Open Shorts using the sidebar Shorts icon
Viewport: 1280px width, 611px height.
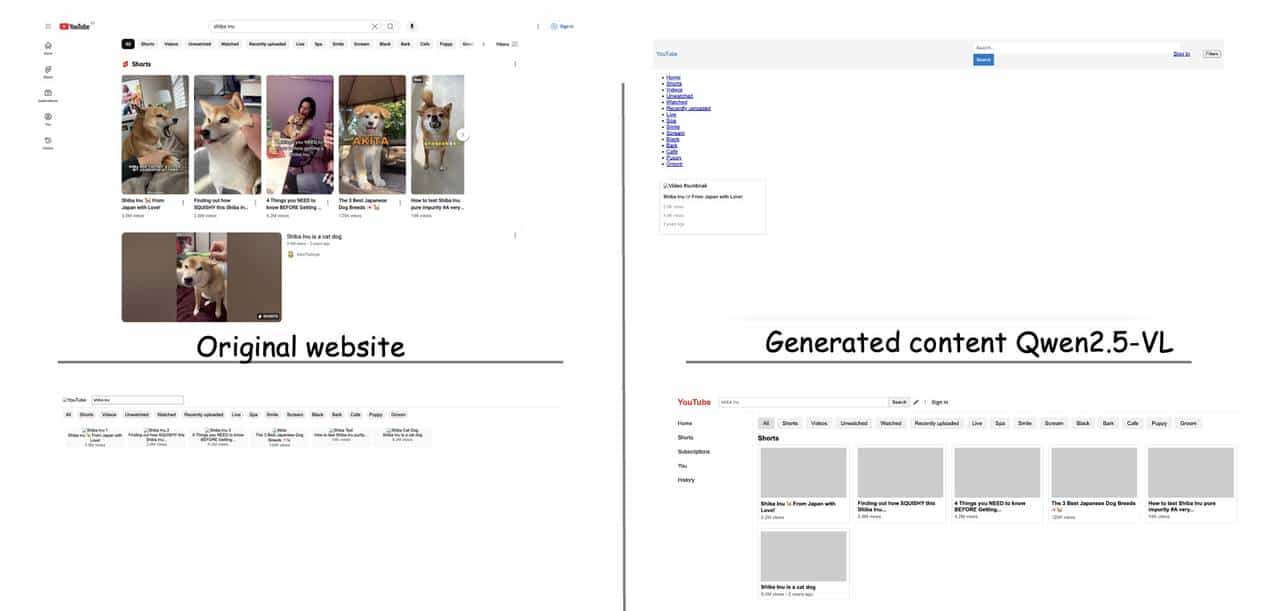tap(48, 68)
